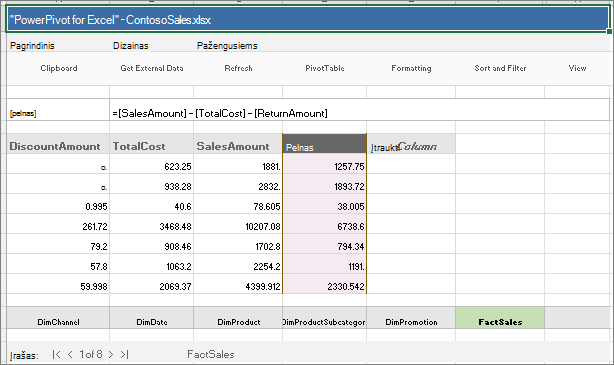Open the Sort and Filter group
Image resolution: width=614 pixels, height=365 pixels.
click(500, 68)
